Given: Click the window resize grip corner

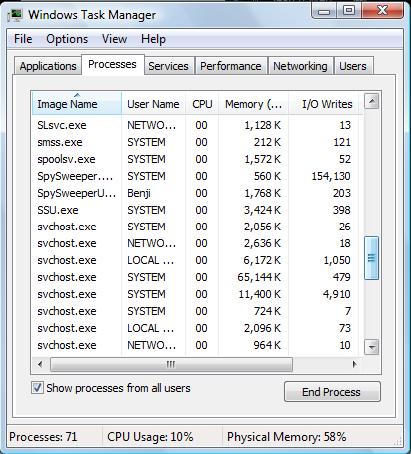Looking at the screenshot, I should tap(398, 442).
